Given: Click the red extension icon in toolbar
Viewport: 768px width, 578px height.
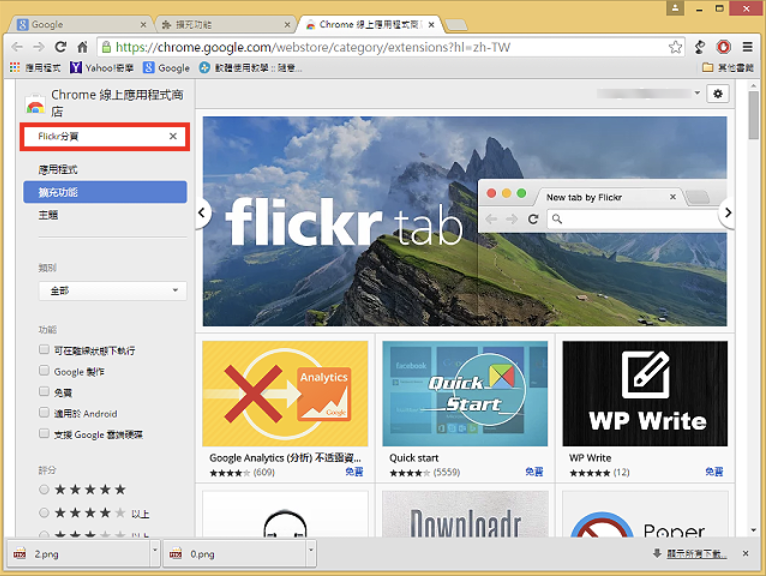Looking at the screenshot, I should [723, 47].
